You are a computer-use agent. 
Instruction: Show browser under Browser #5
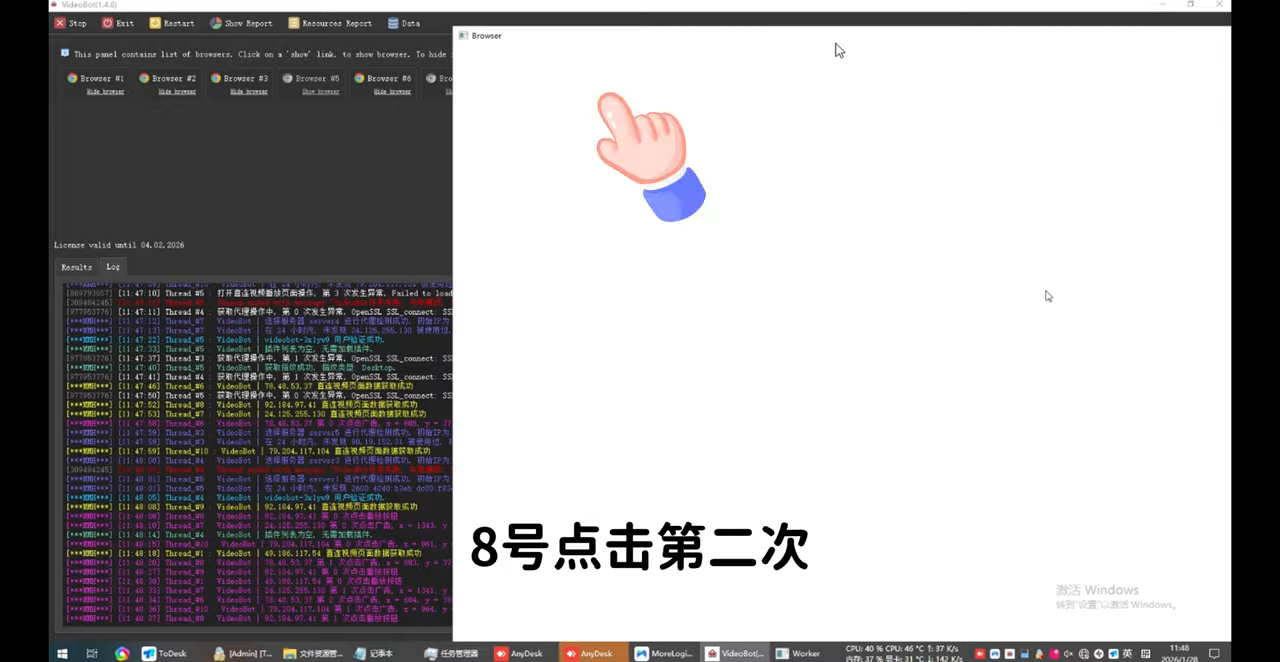tap(321, 91)
